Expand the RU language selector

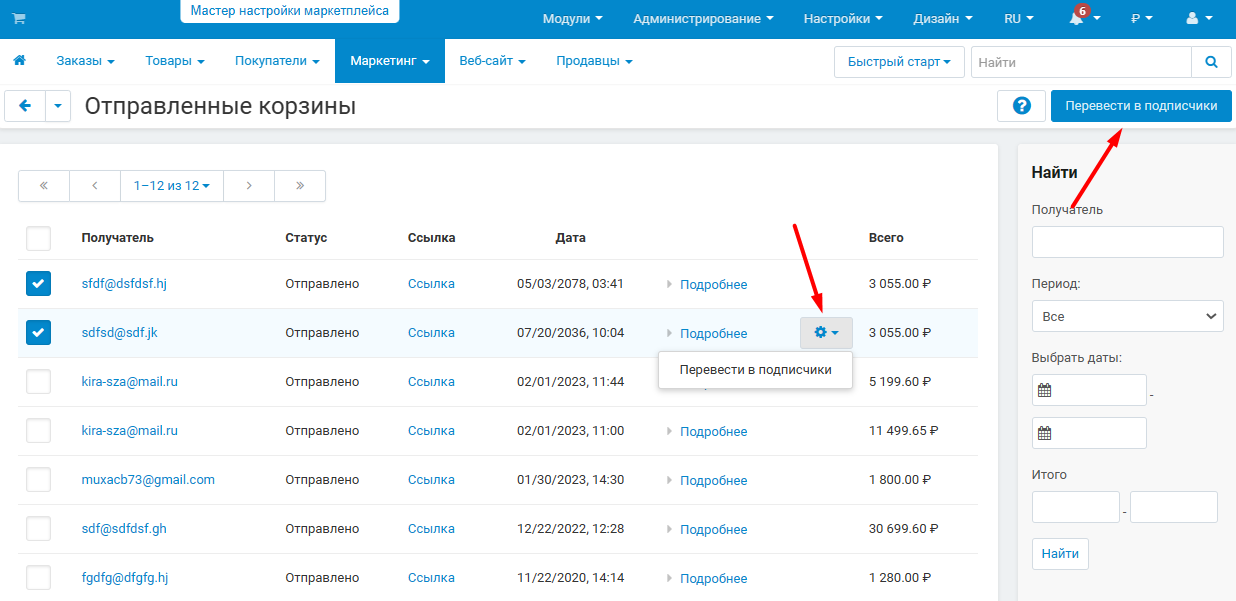pyautogui.click(x=1019, y=19)
